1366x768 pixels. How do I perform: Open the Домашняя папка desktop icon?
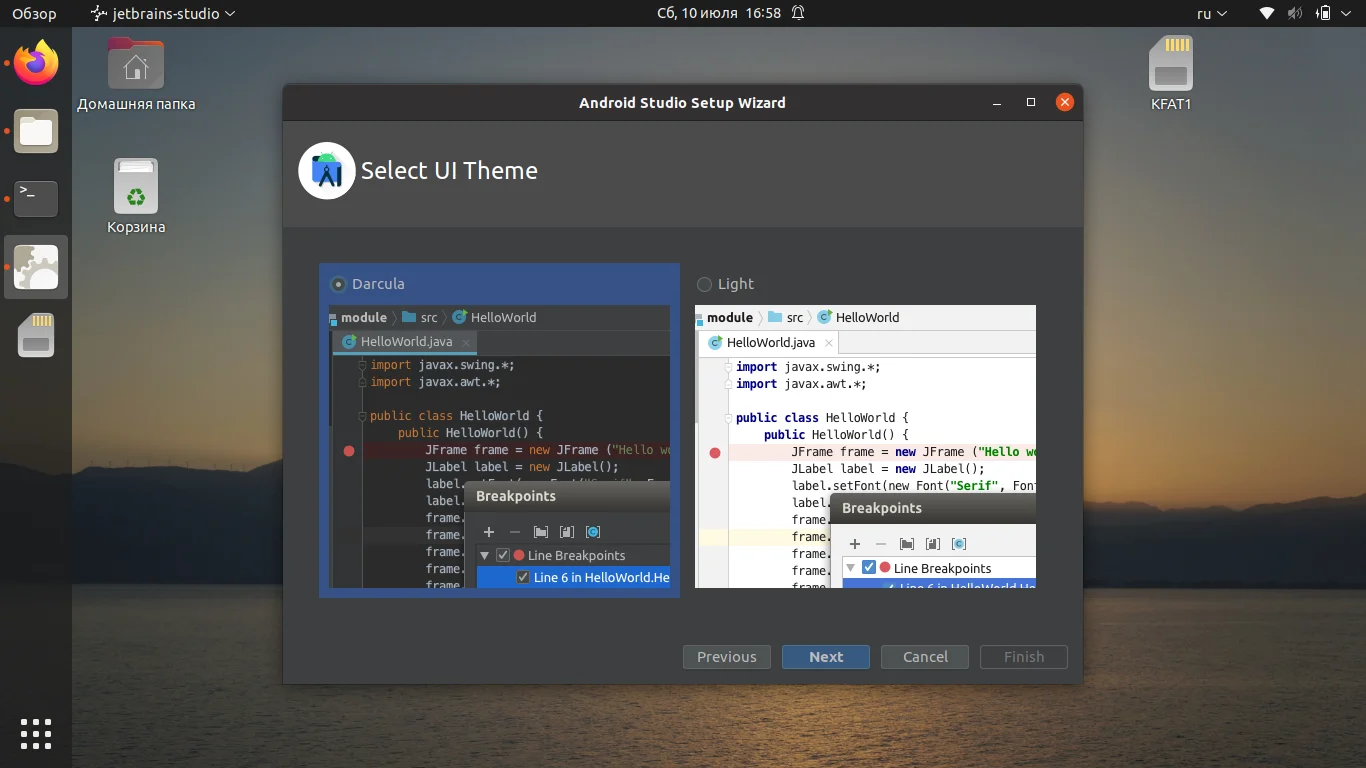click(x=136, y=65)
